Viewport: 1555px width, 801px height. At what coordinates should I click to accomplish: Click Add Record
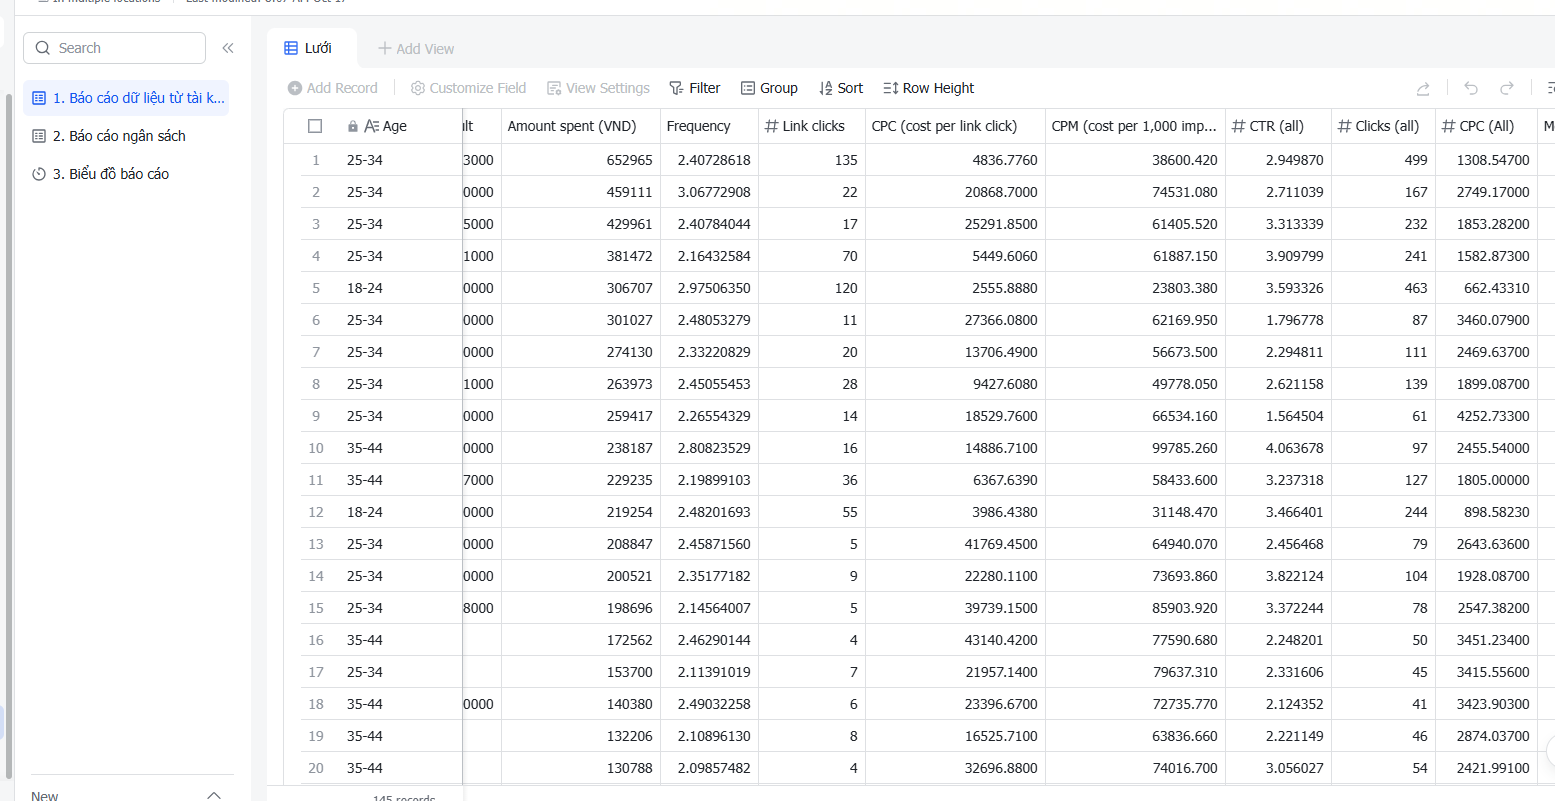click(333, 88)
